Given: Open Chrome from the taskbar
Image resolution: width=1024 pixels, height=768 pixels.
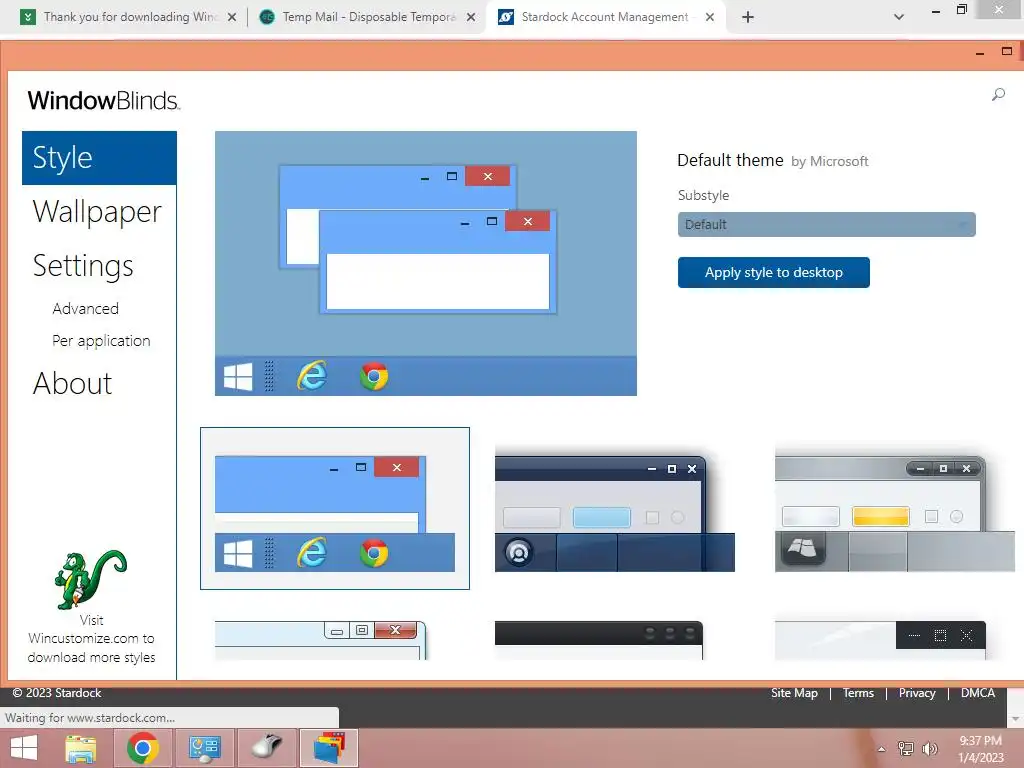Looking at the screenshot, I should tap(143, 748).
